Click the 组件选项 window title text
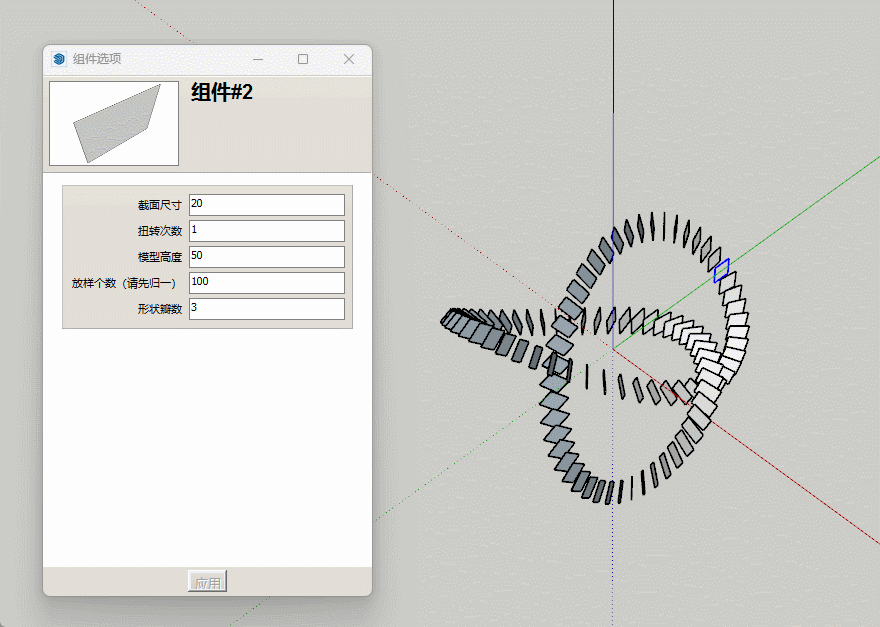880x627 pixels. coord(97,59)
